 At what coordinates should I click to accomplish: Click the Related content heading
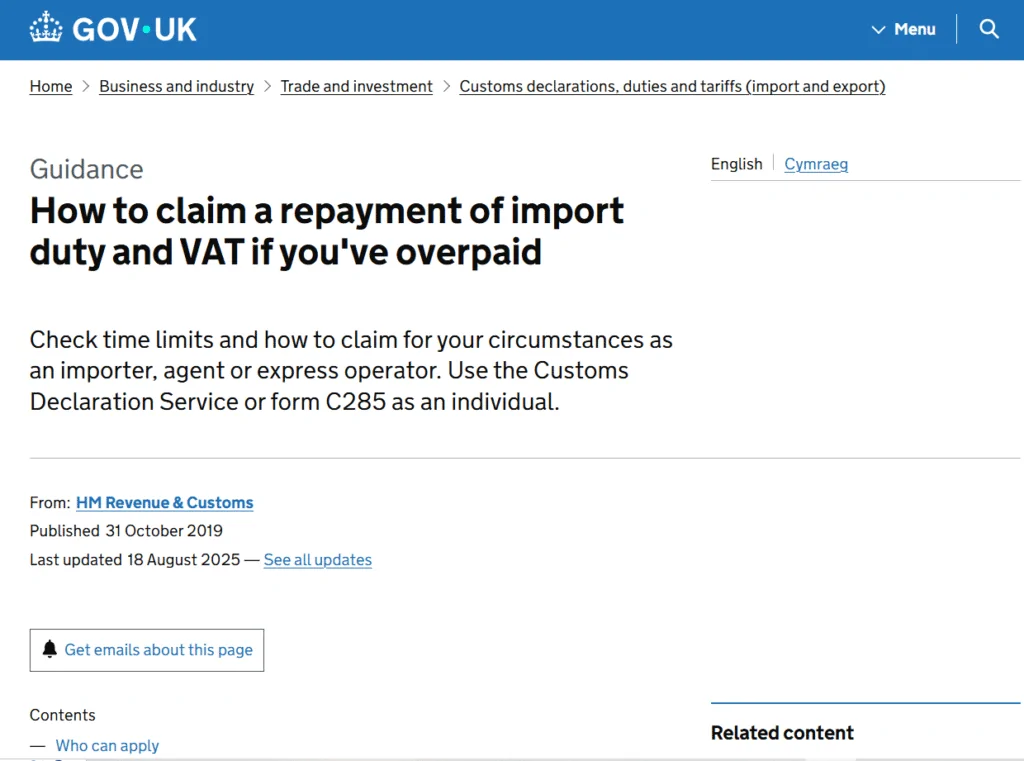(782, 733)
